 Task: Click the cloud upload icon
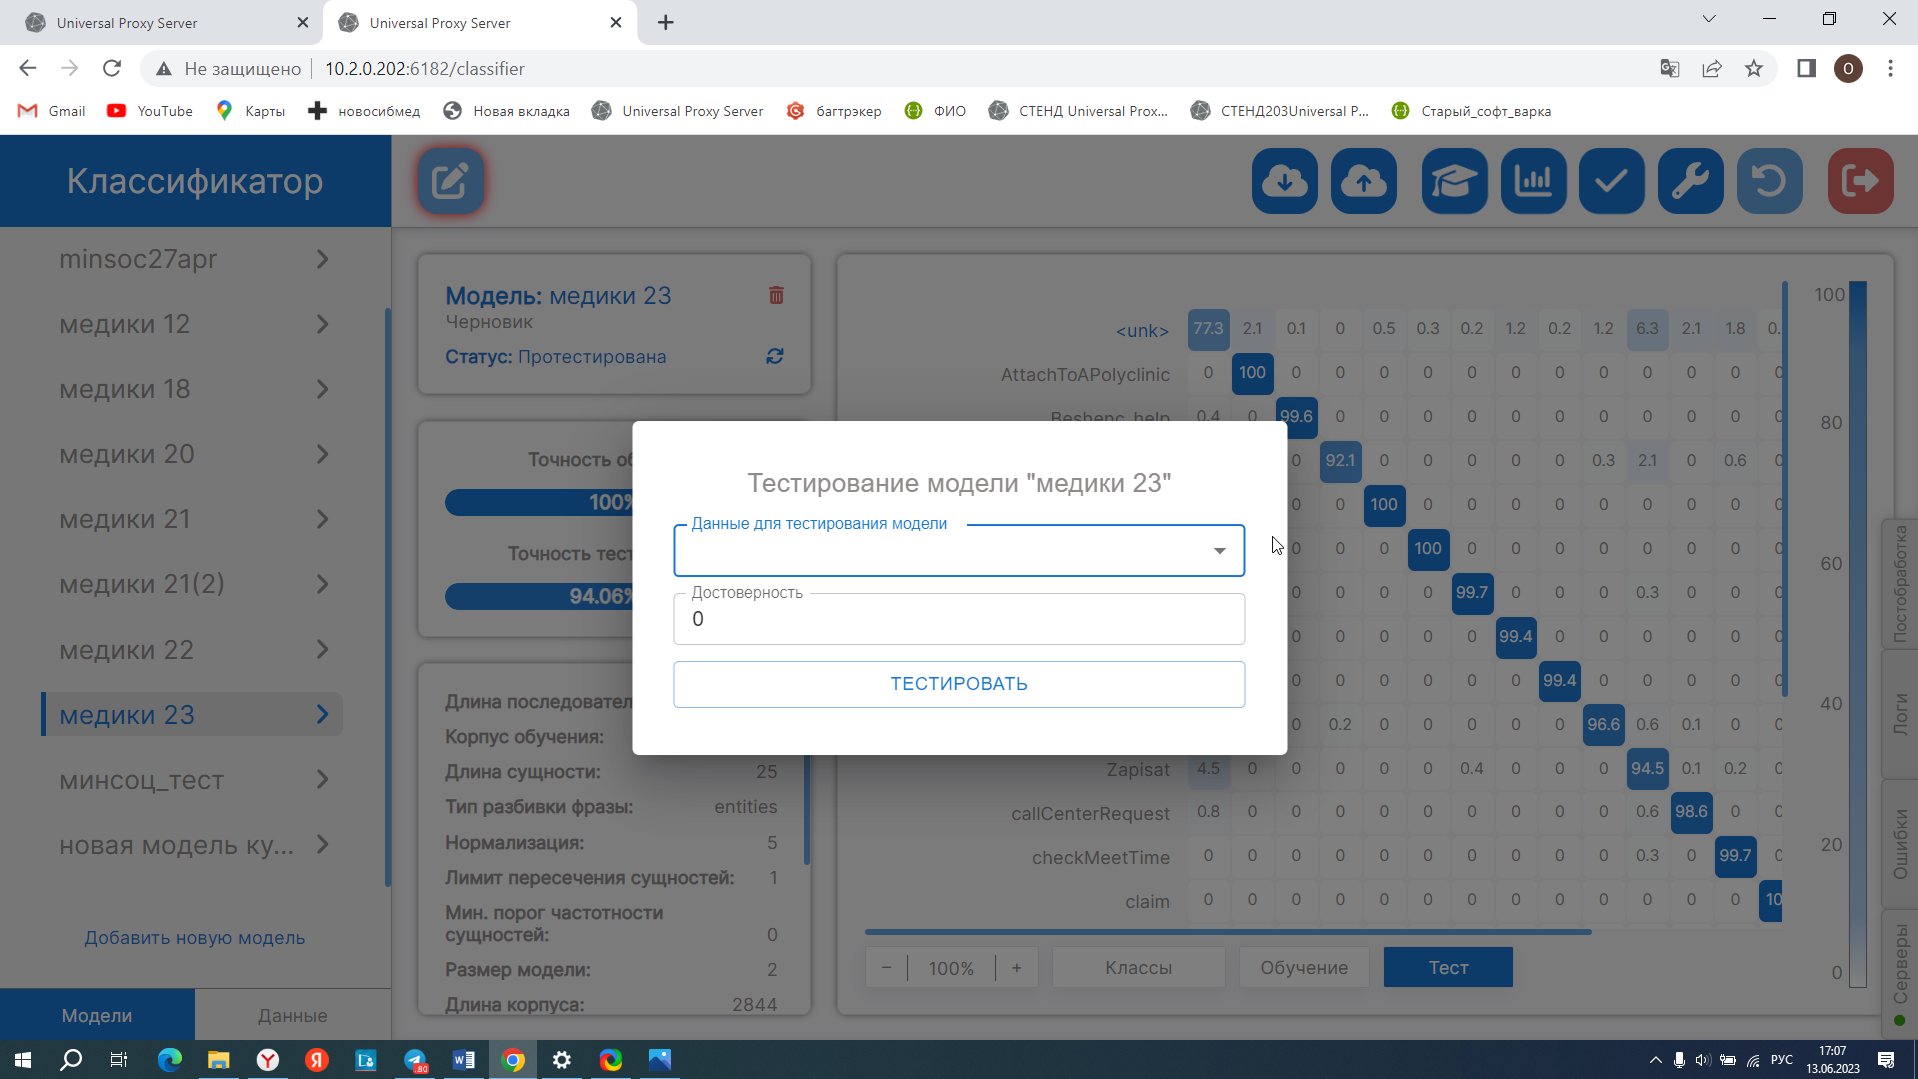[x=1363, y=181]
